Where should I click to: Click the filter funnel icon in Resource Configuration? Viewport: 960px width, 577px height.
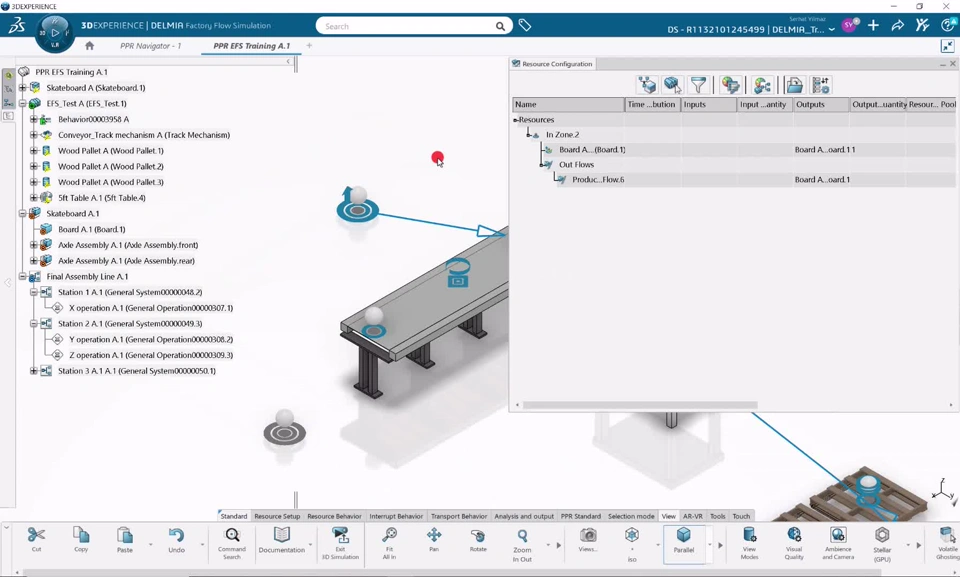699,85
